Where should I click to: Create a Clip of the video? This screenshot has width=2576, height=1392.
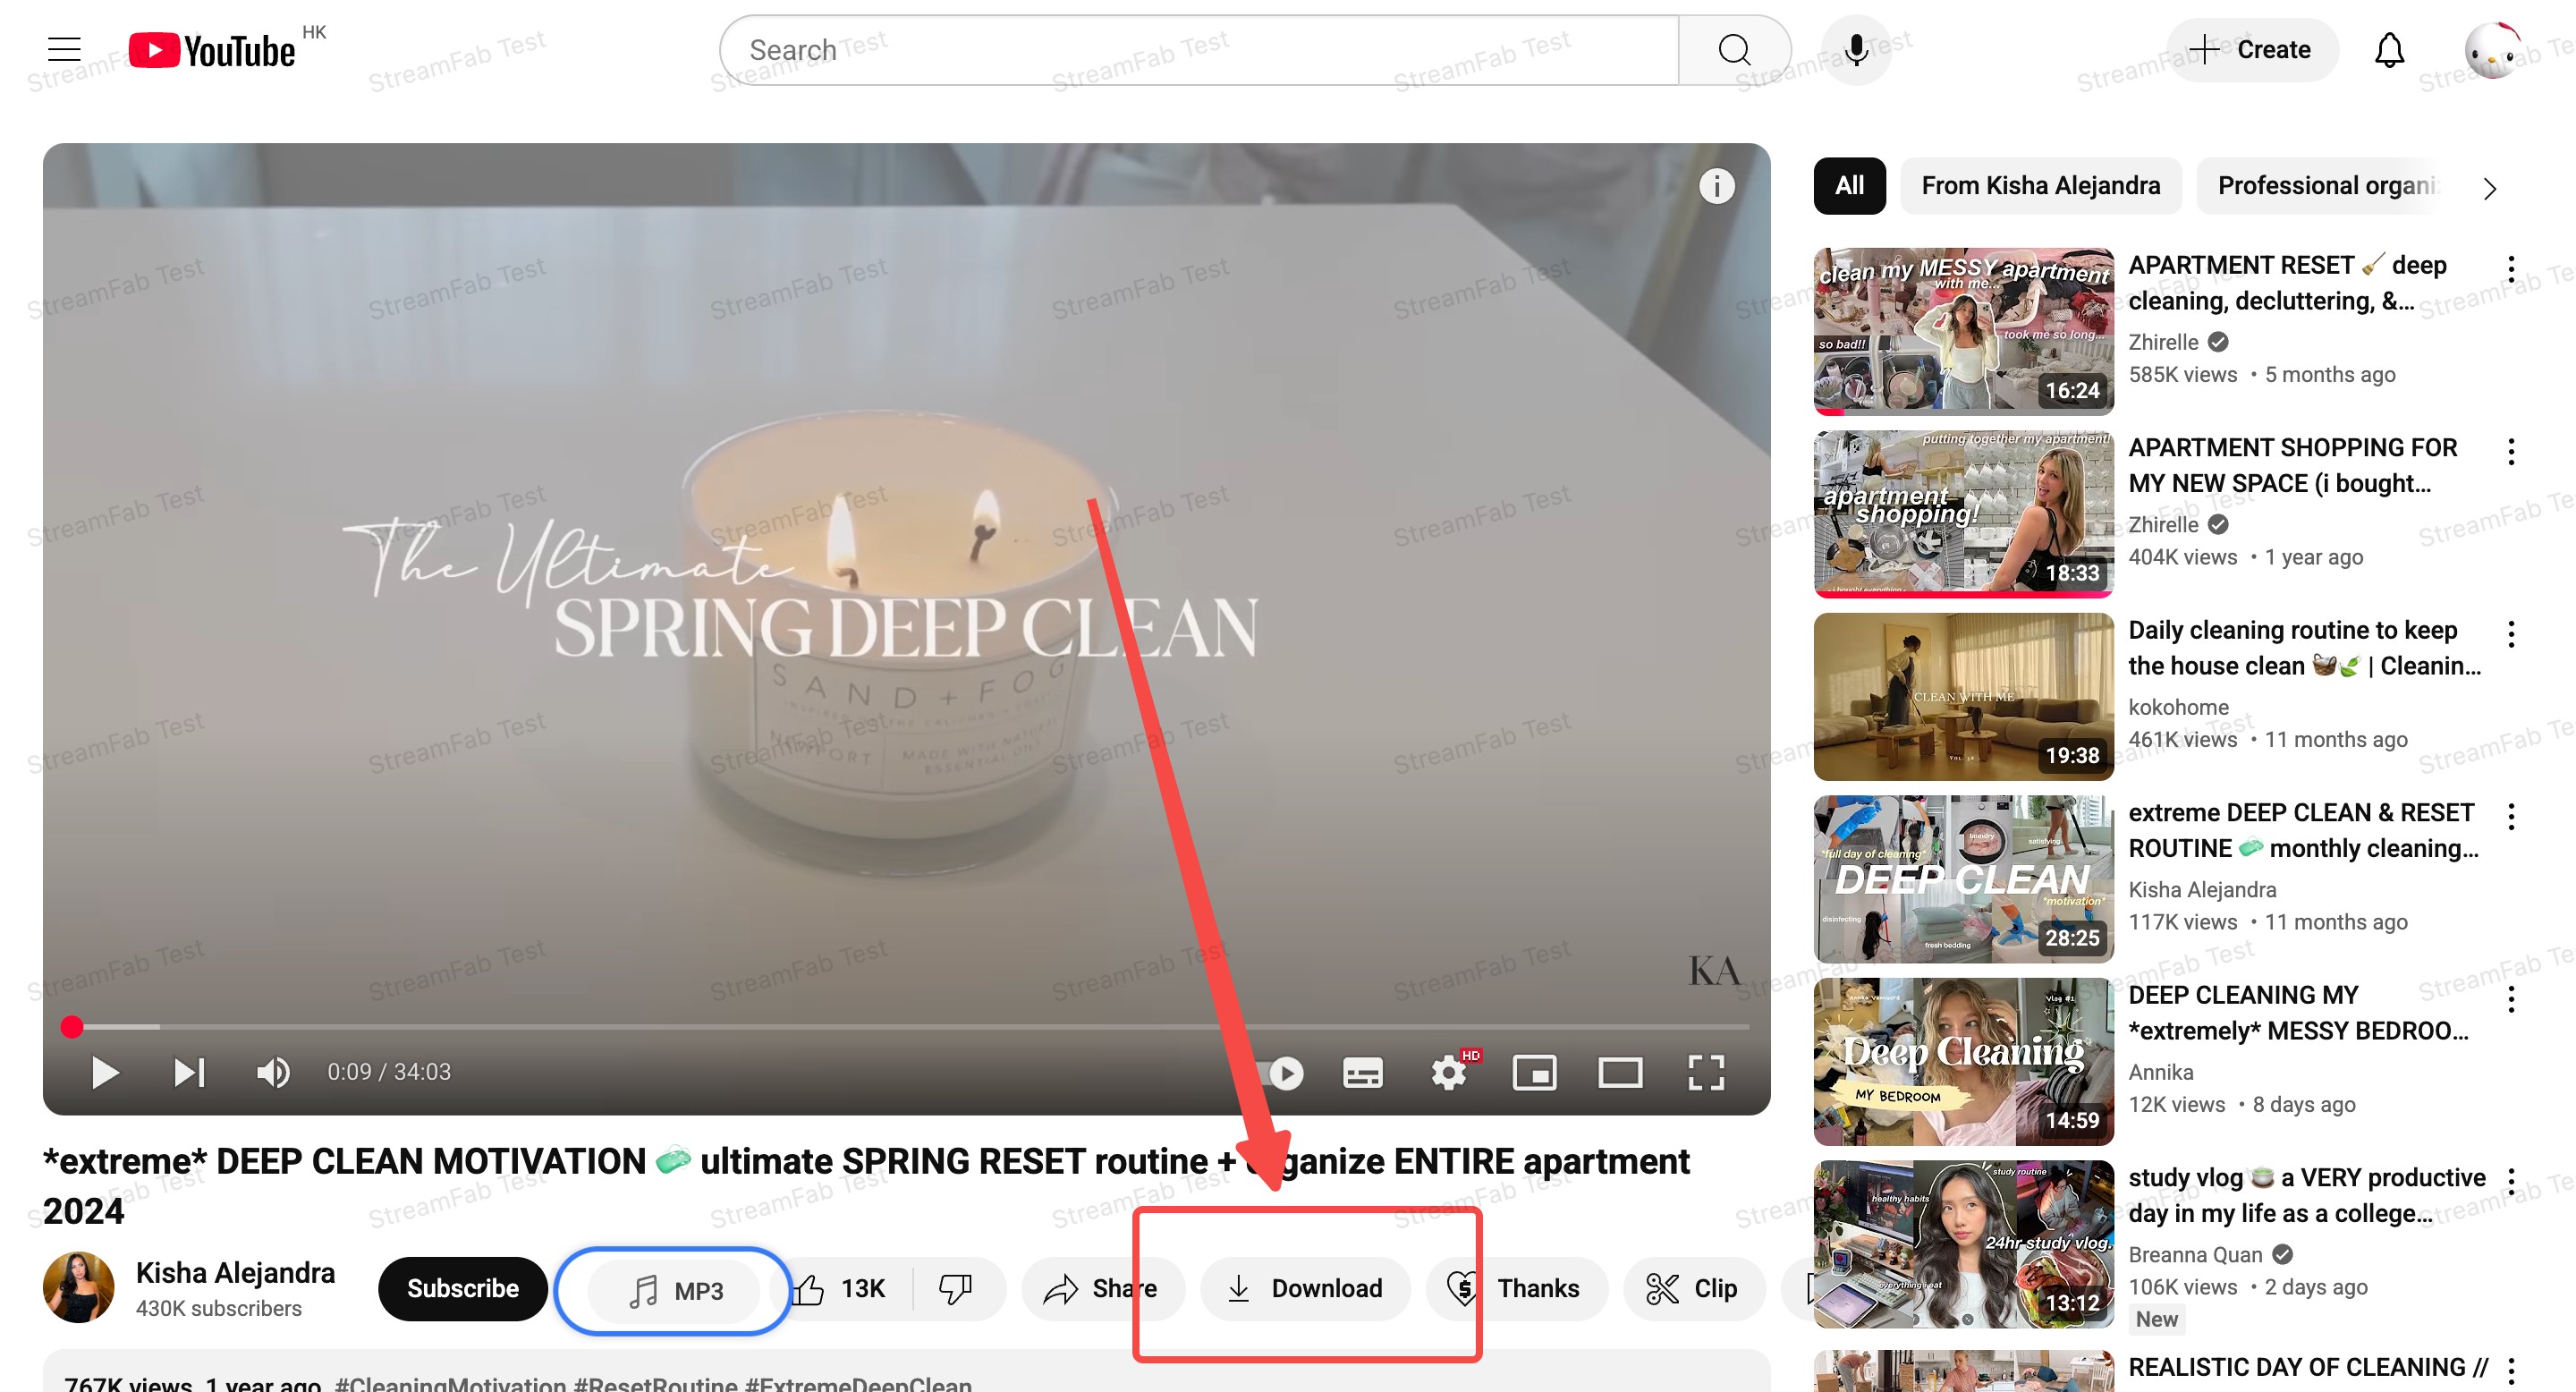[x=1694, y=1289]
